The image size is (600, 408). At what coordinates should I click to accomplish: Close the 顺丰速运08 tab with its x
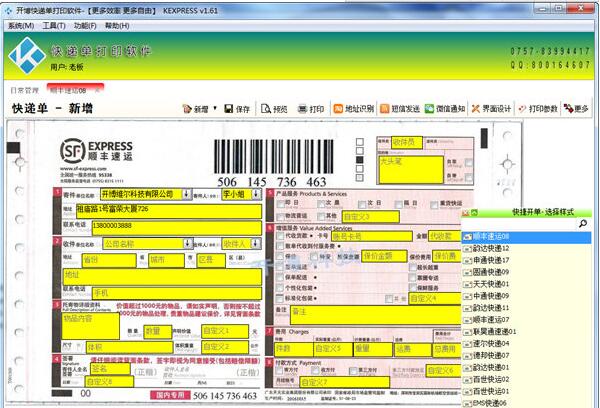(97, 90)
